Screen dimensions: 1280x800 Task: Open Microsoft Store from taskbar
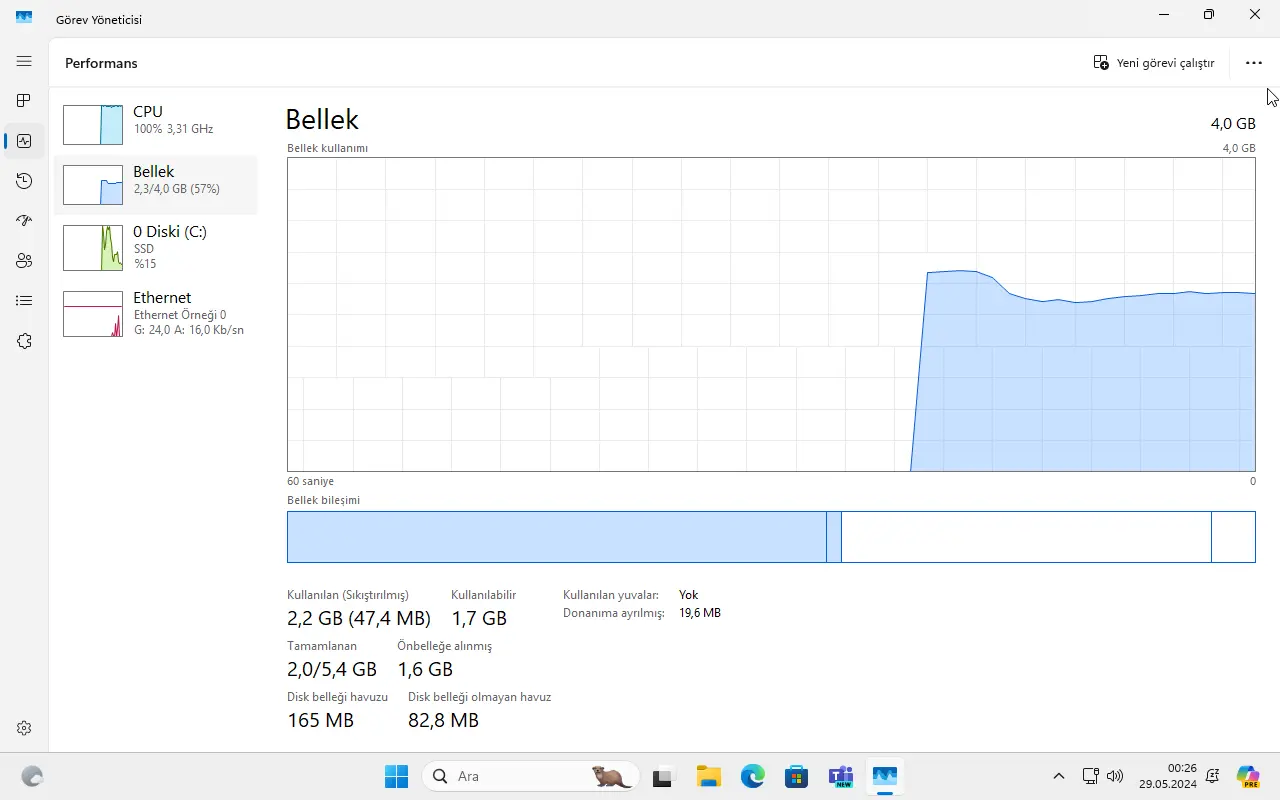(796, 776)
